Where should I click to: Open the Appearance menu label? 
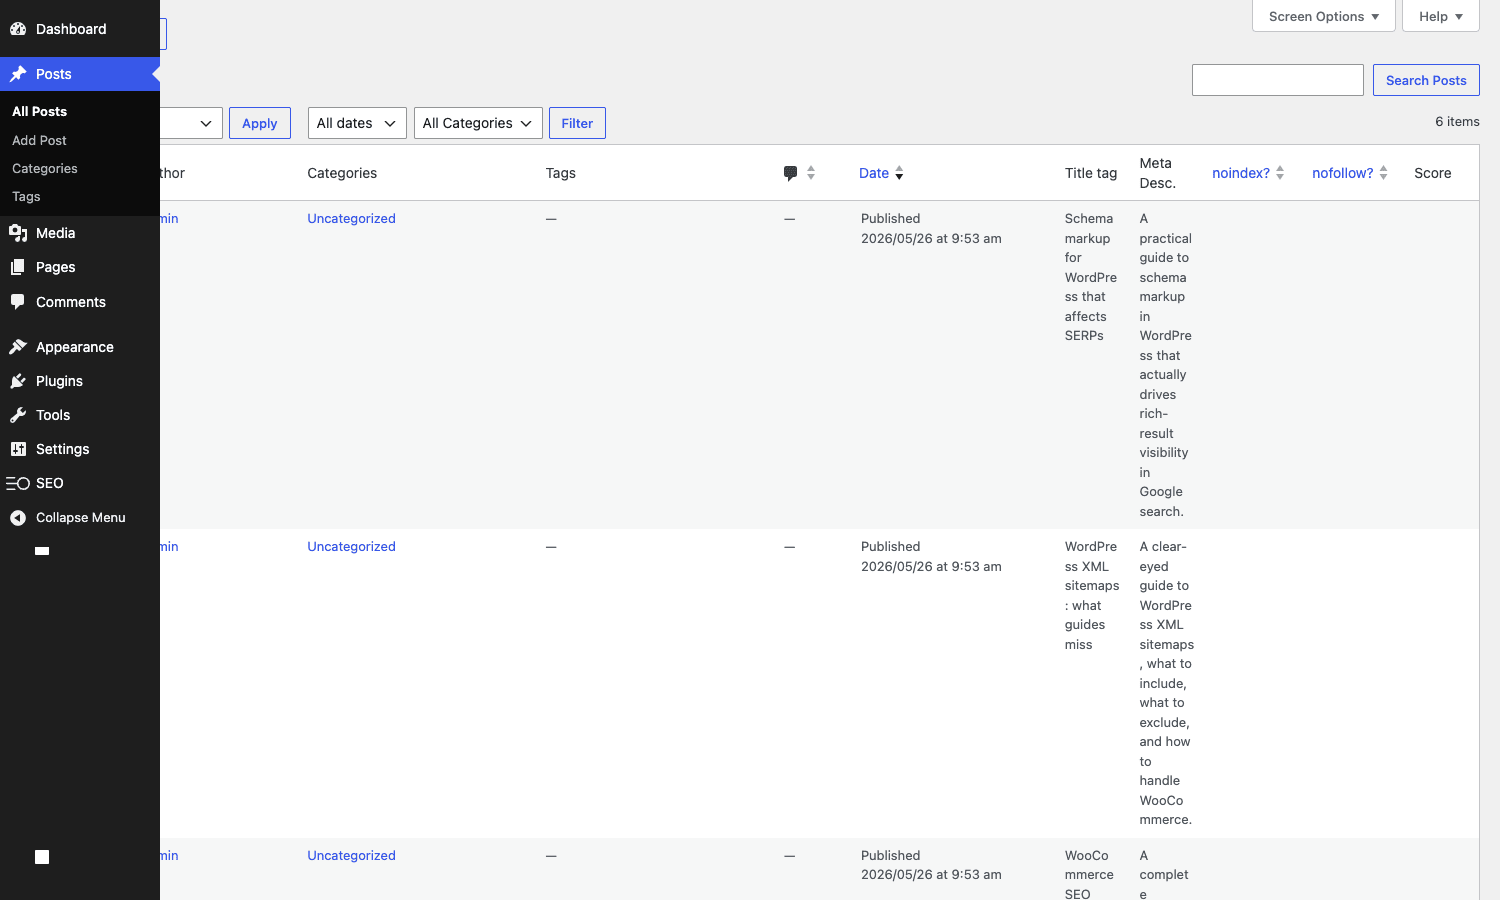75,347
